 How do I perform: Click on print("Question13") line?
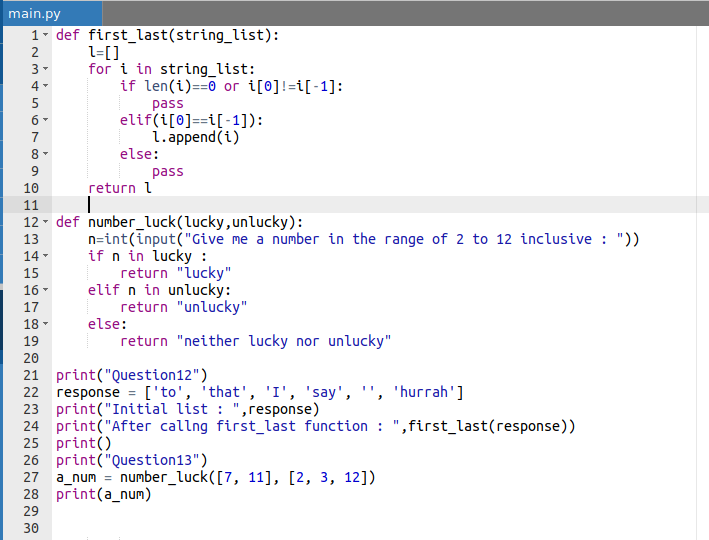(132, 460)
